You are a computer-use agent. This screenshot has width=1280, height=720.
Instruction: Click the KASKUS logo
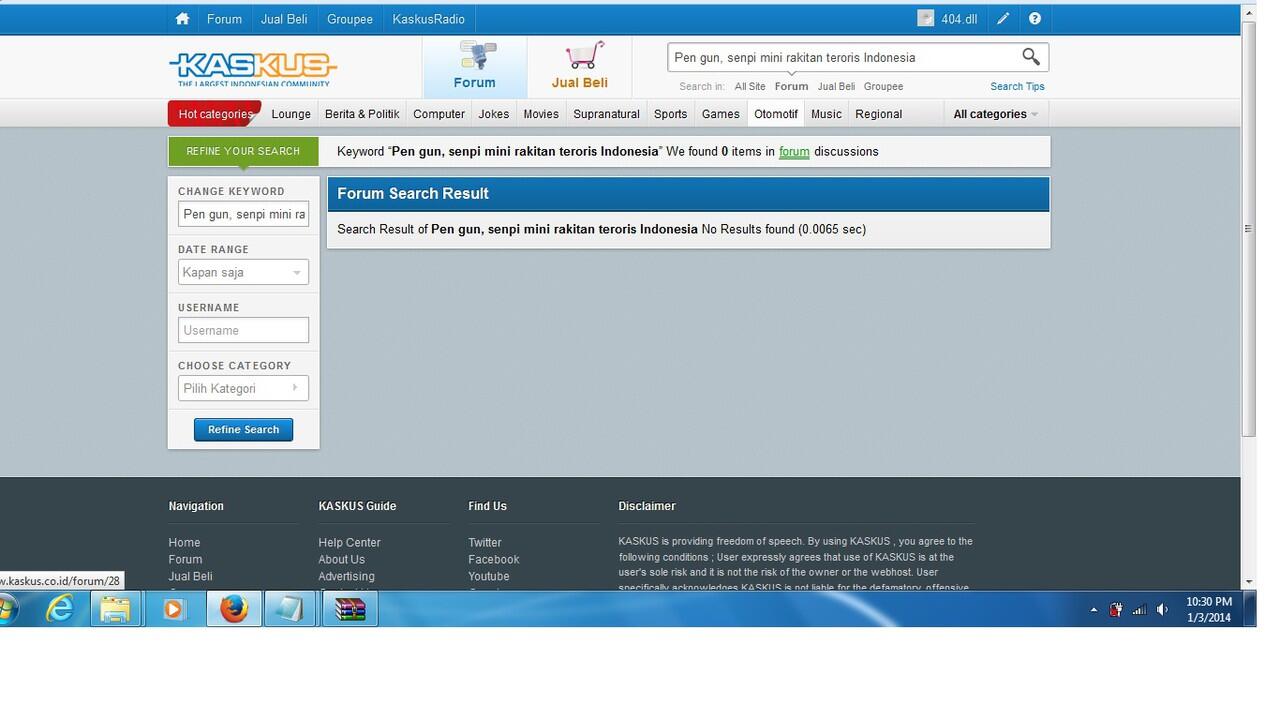pos(253,68)
